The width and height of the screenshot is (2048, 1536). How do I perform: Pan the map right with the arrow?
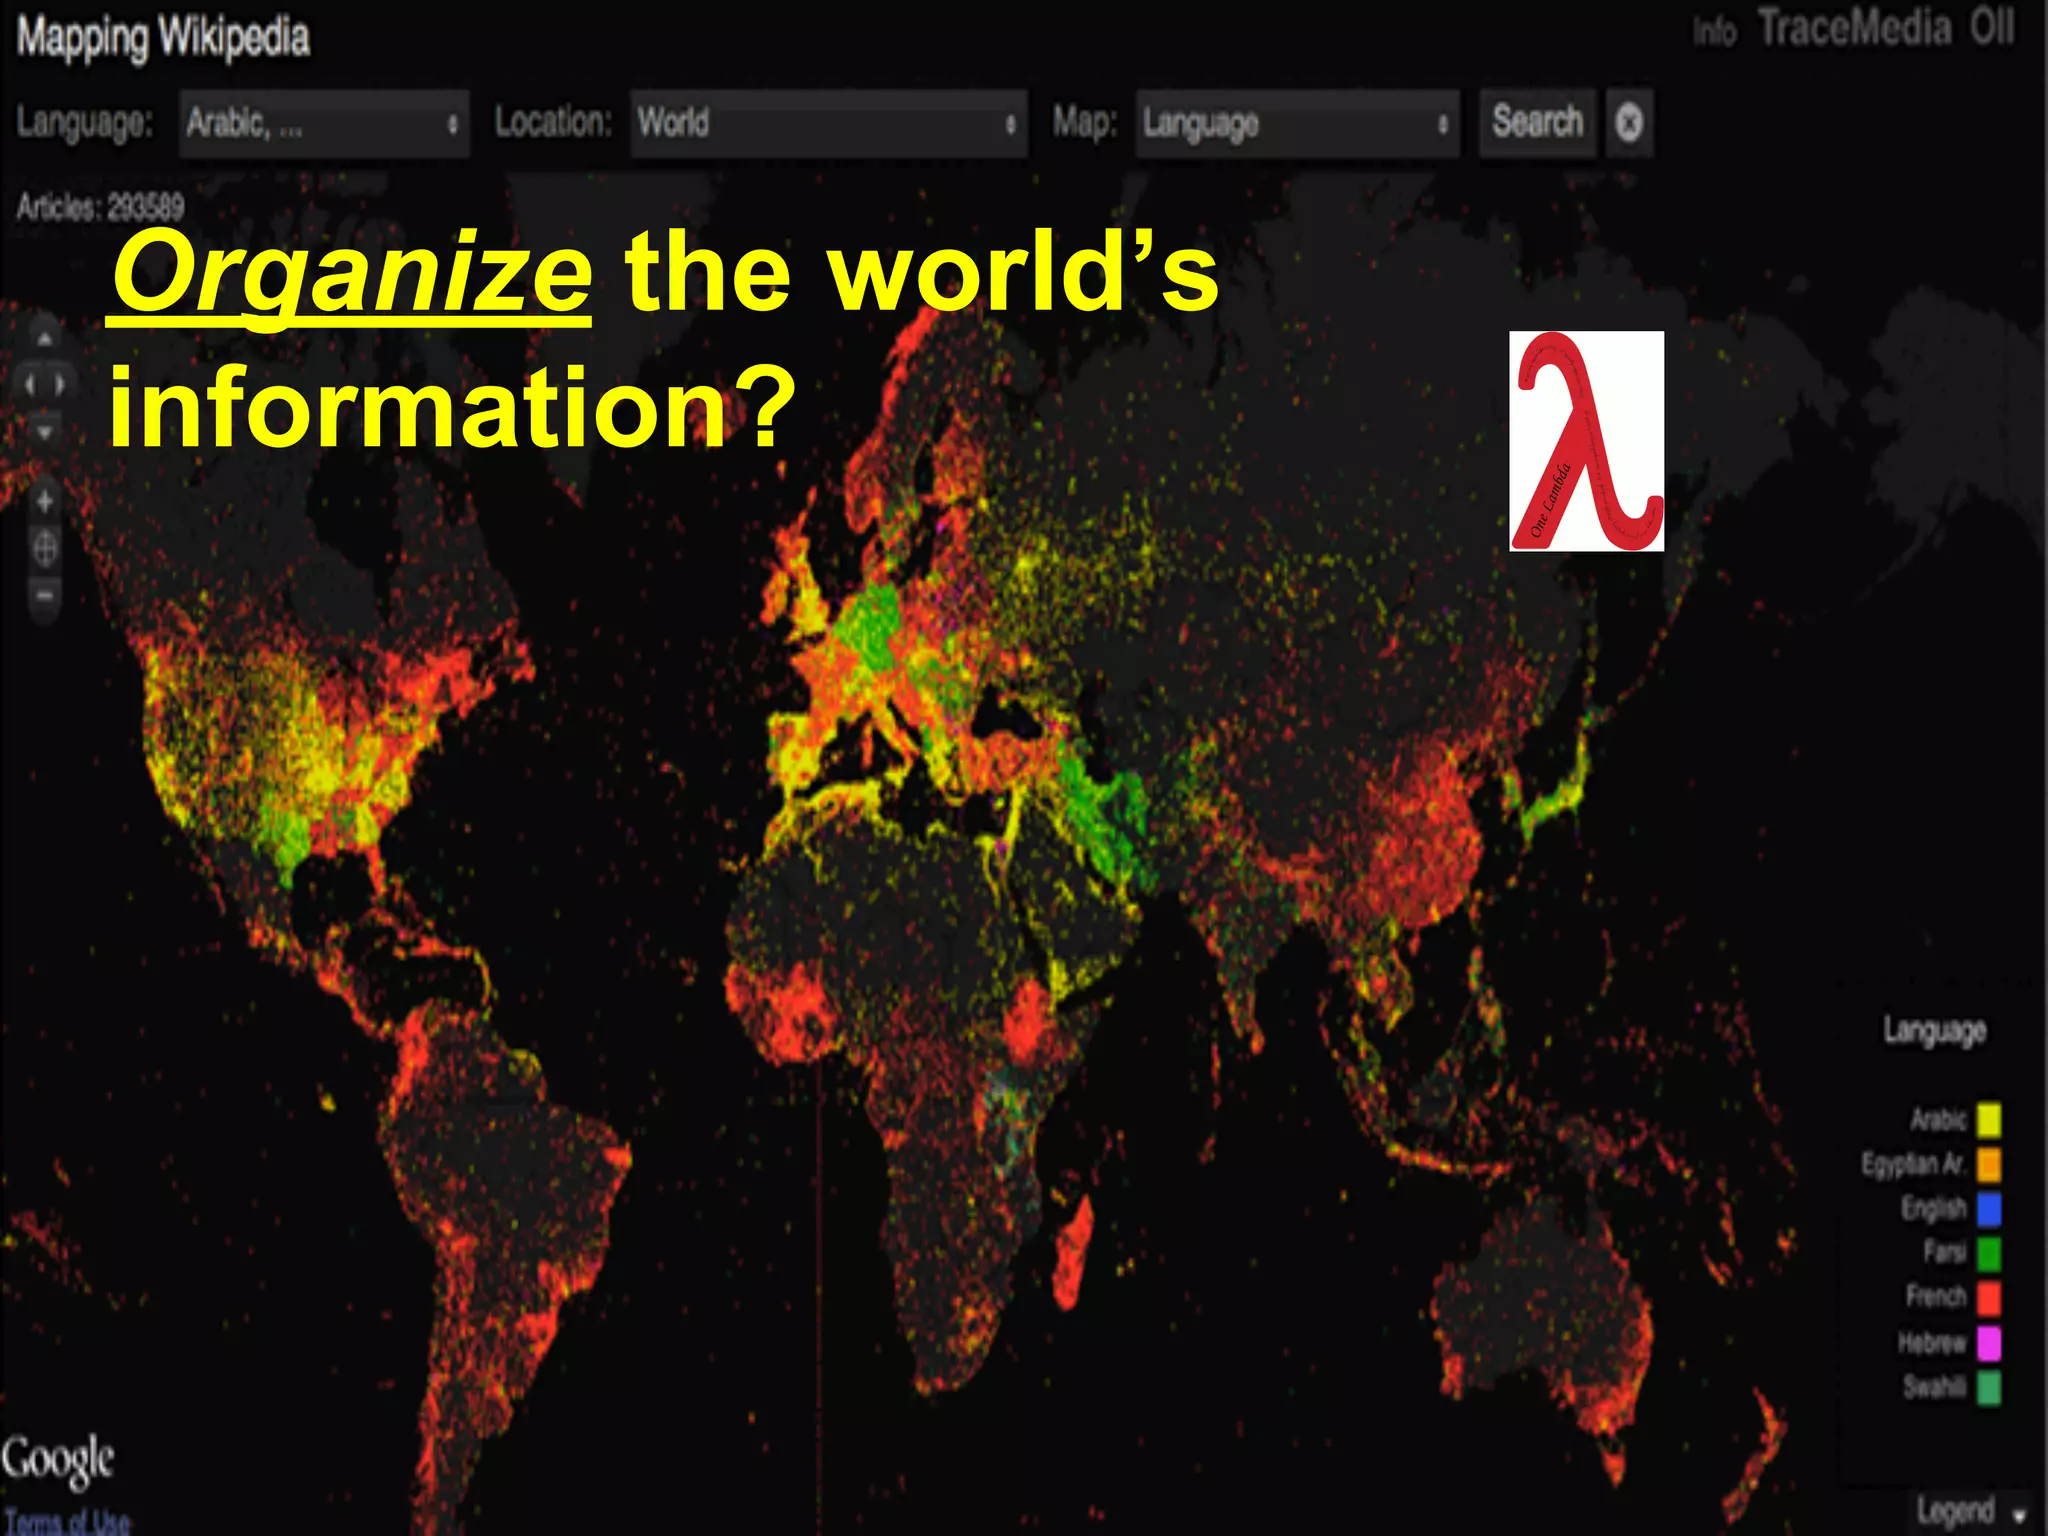(x=61, y=384)
